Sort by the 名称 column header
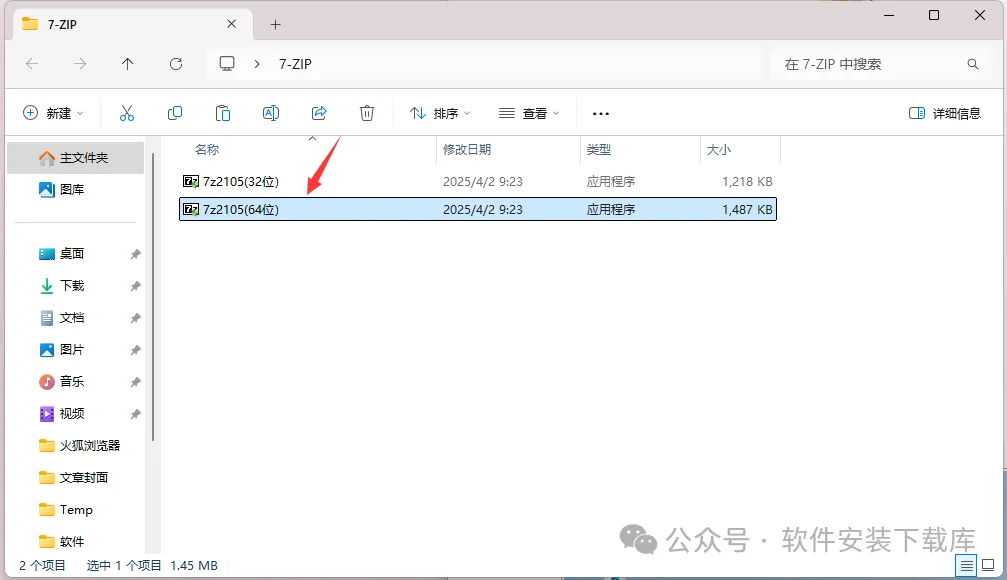The width and height of the screenshot is (1007, 580). [x=207, y=150]
